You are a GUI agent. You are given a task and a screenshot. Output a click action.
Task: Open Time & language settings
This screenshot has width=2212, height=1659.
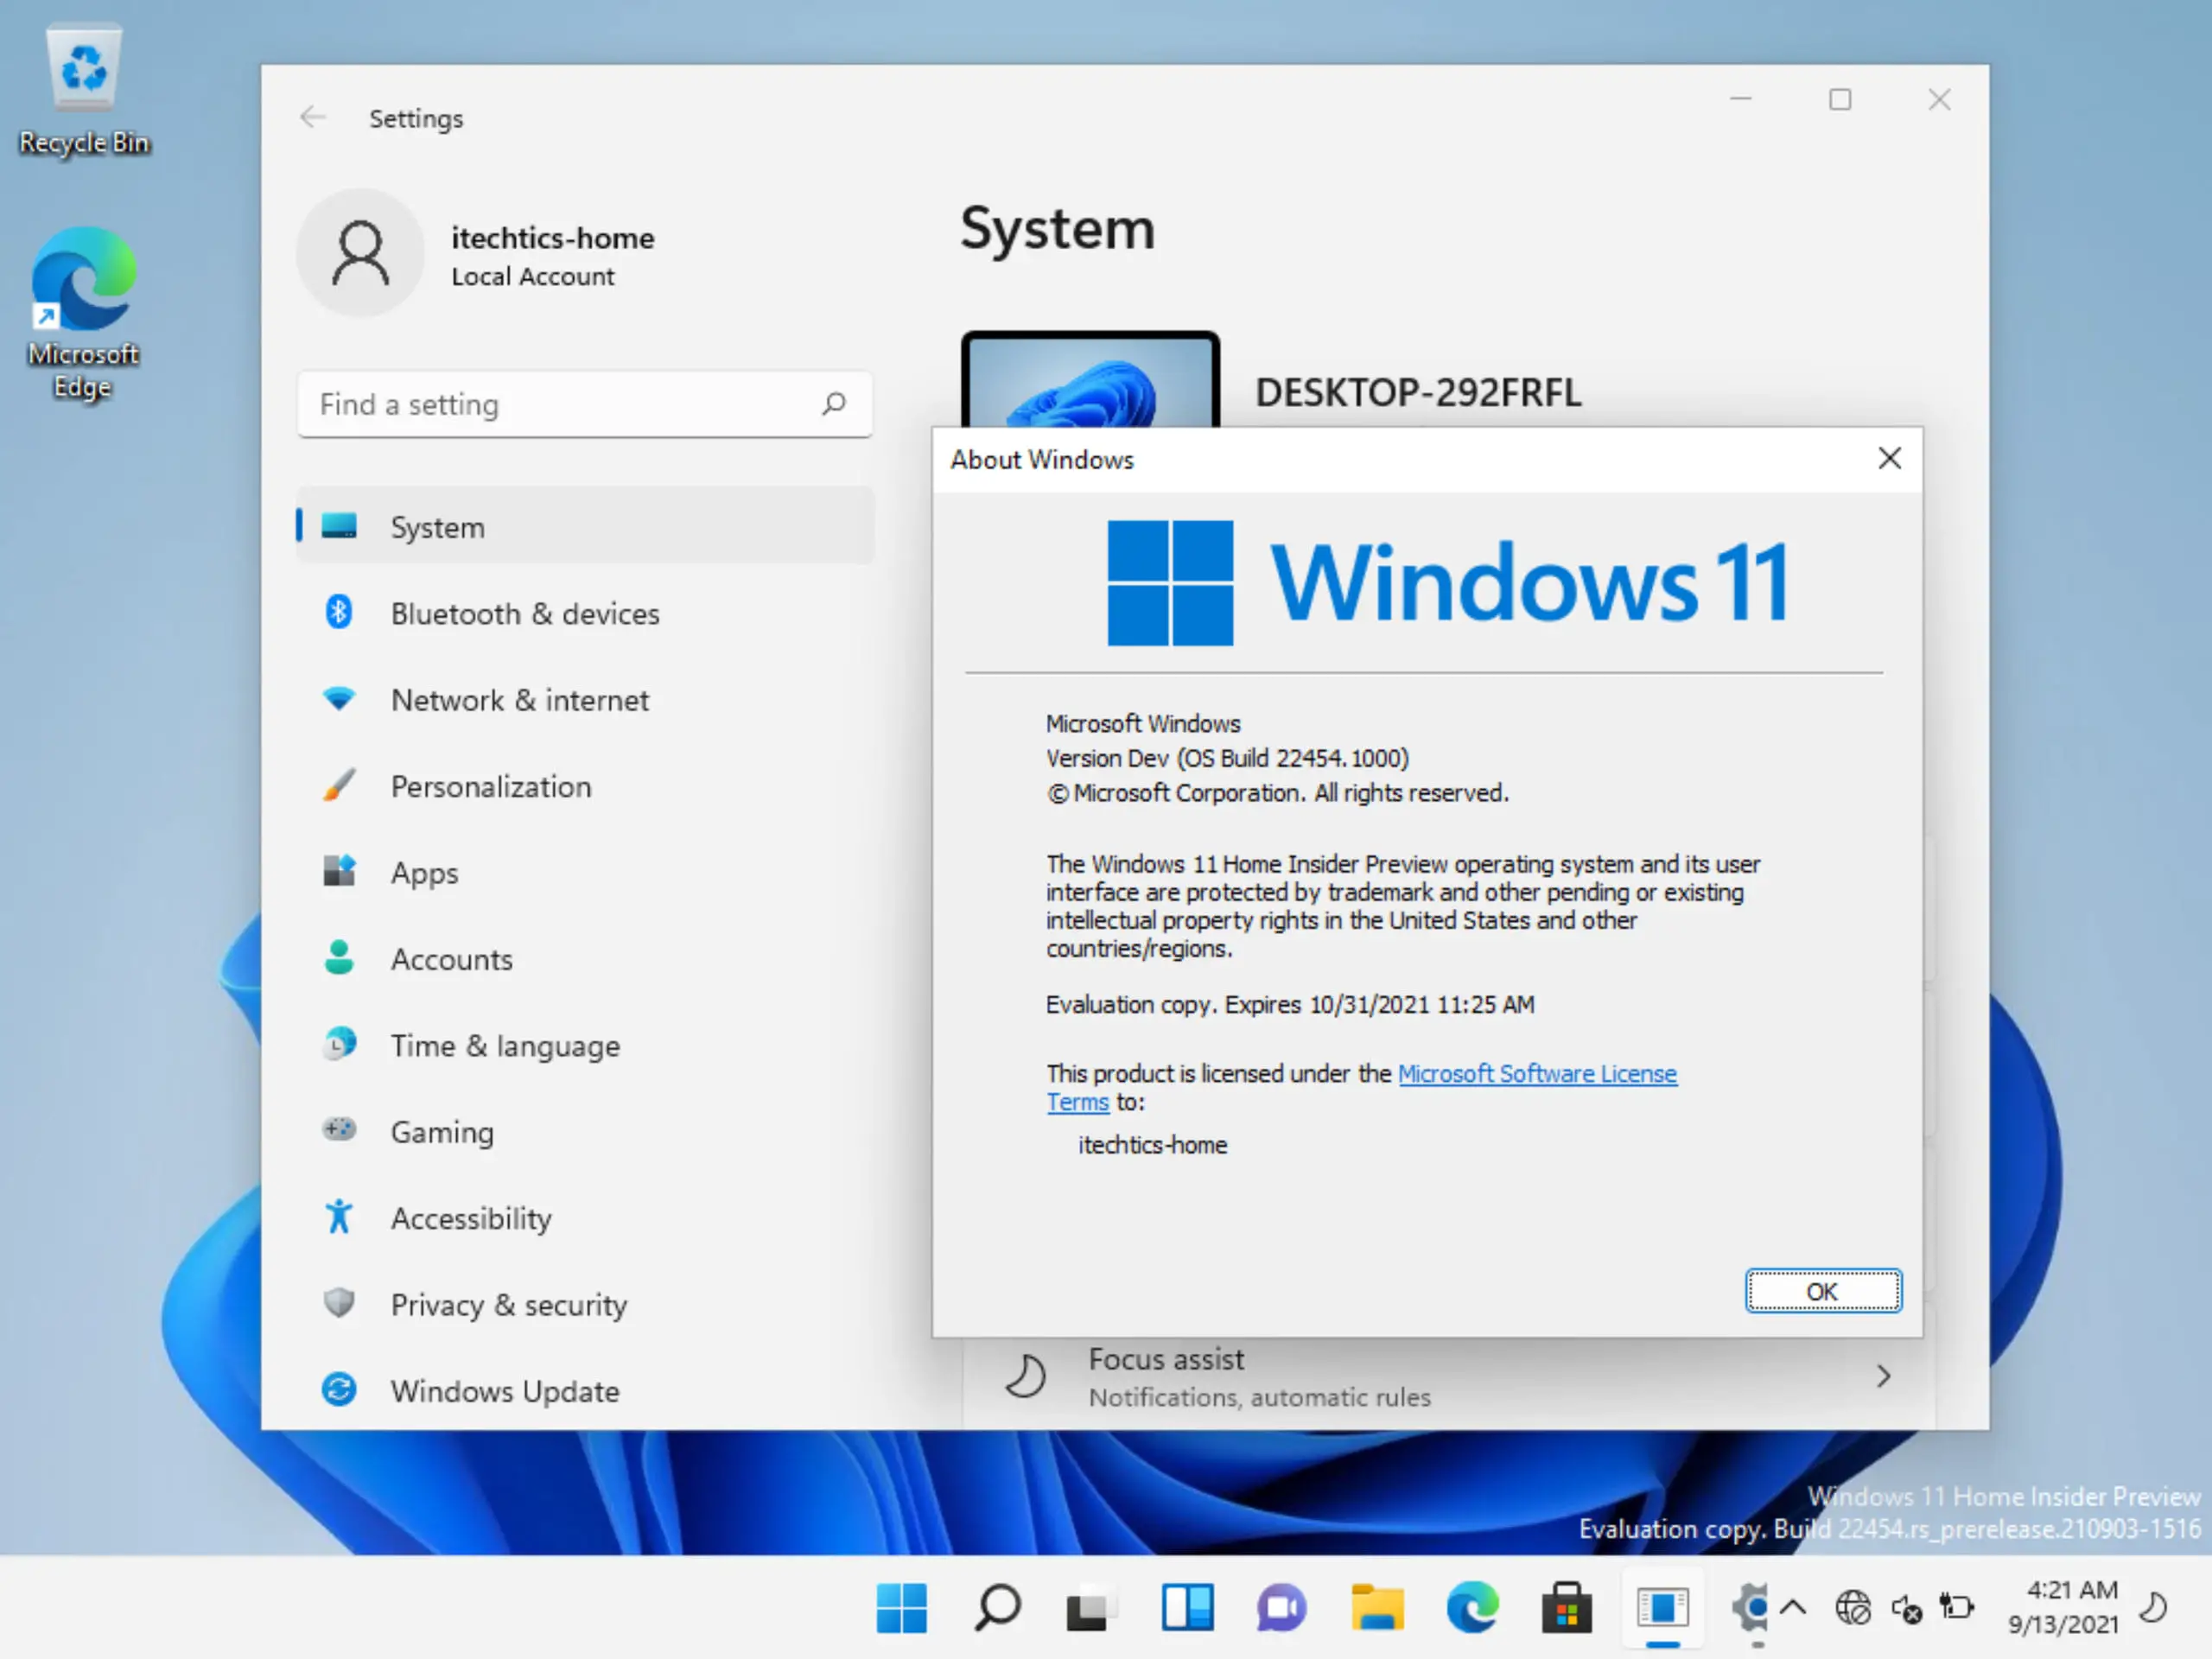pos(585,1045)
